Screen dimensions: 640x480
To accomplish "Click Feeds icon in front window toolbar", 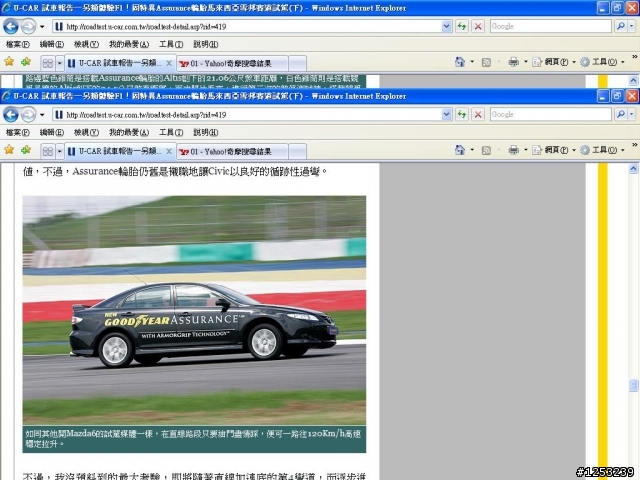I will (x=486, y=151).
